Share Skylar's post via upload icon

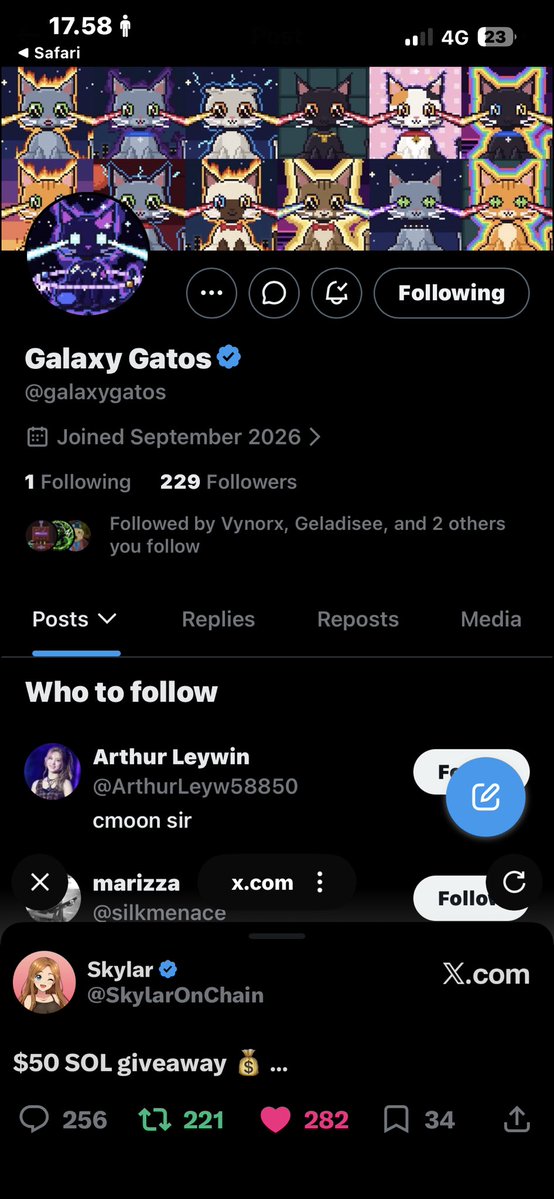click(x=517, y=1119)
